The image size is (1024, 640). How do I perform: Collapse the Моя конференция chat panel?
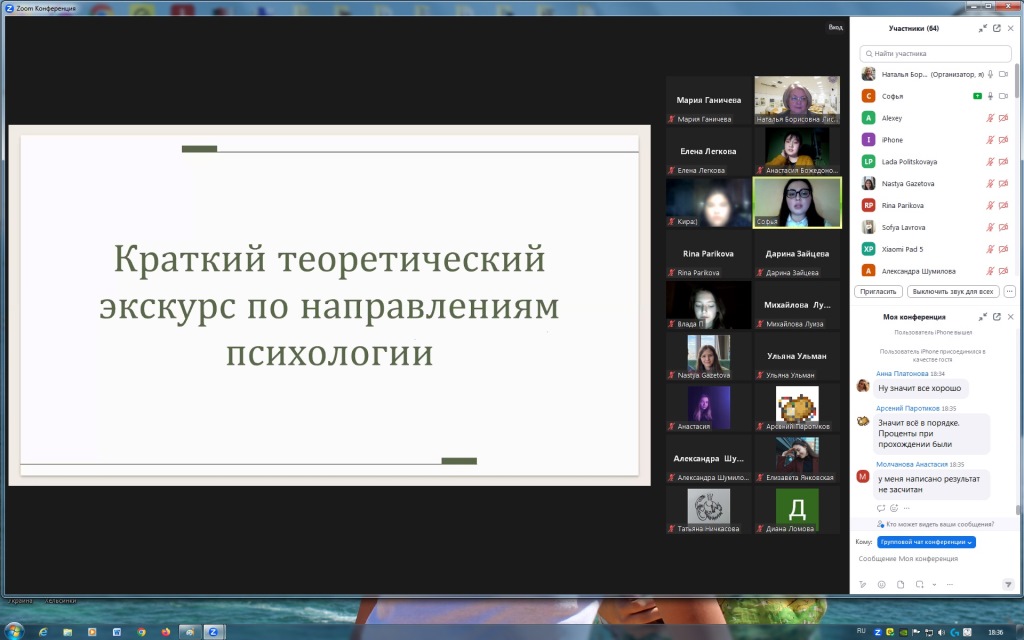click(x=982, y=317)
